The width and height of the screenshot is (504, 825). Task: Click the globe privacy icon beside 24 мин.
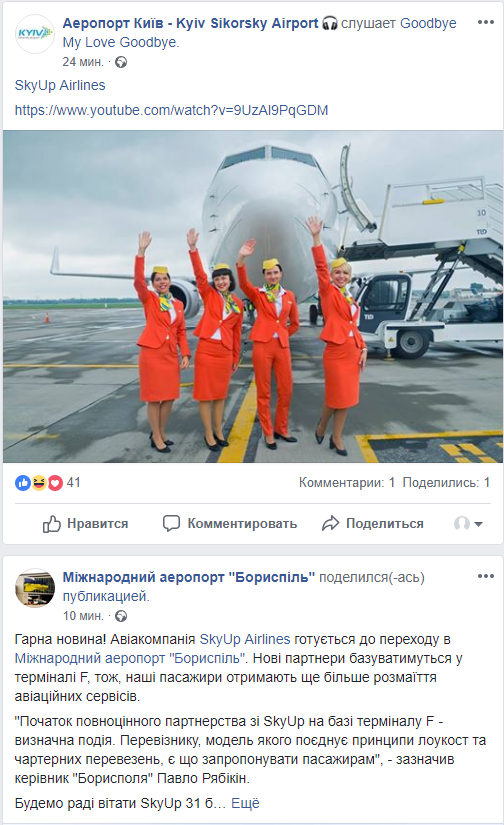[121, 62]
